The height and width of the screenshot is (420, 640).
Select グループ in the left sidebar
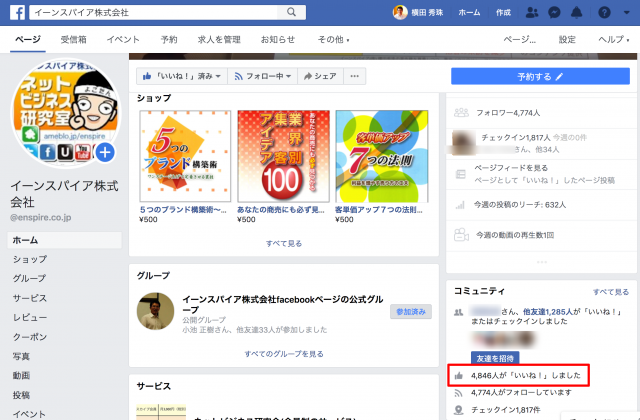[29, 279]
